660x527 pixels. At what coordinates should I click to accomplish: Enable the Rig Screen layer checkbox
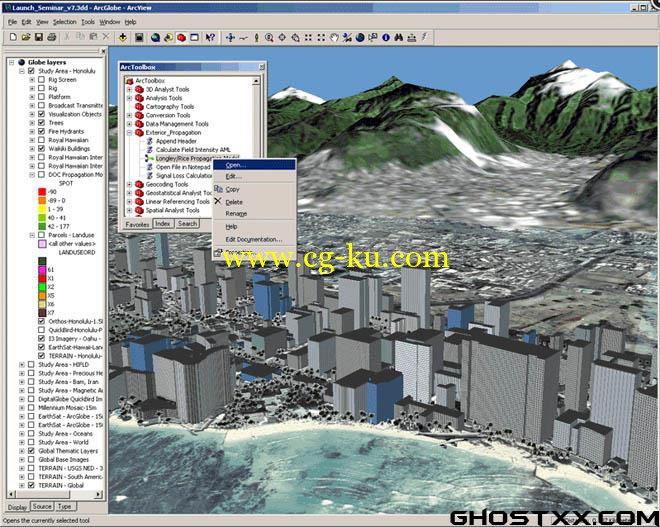(41, 80)
